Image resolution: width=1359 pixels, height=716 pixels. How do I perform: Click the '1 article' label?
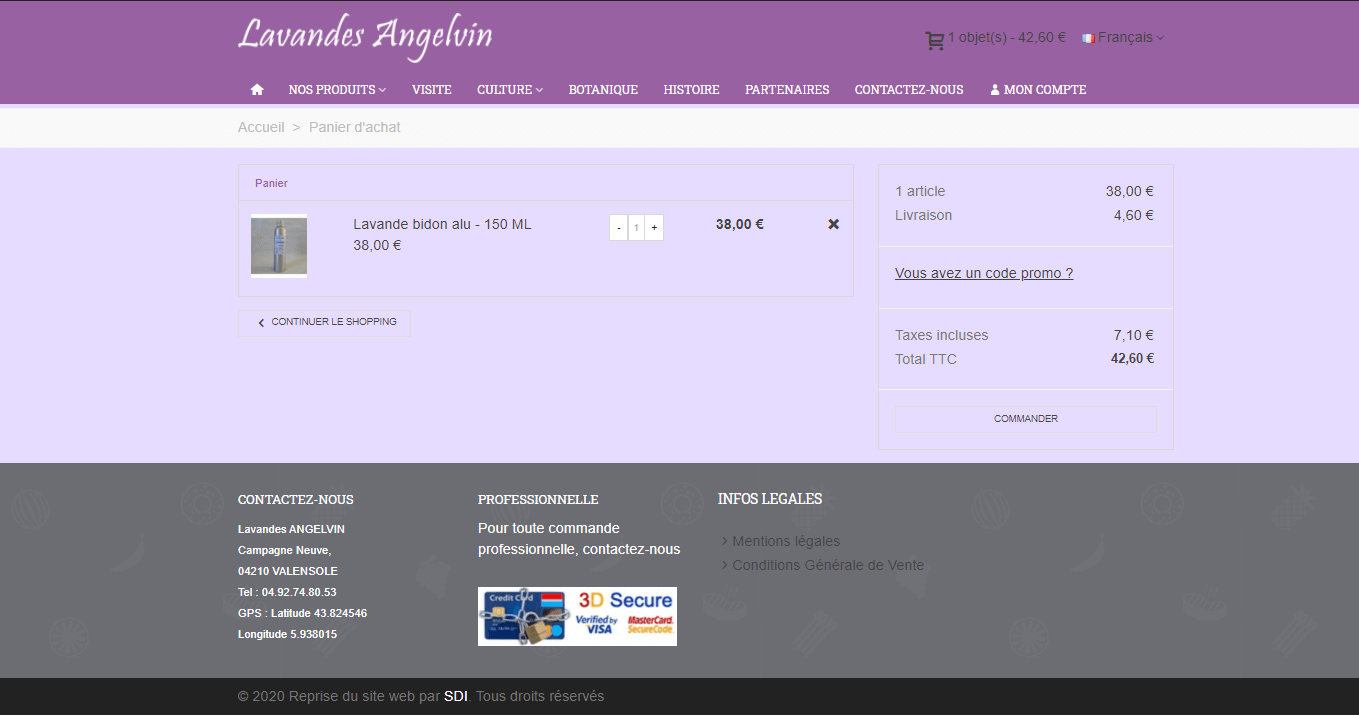tap(920, 191)
